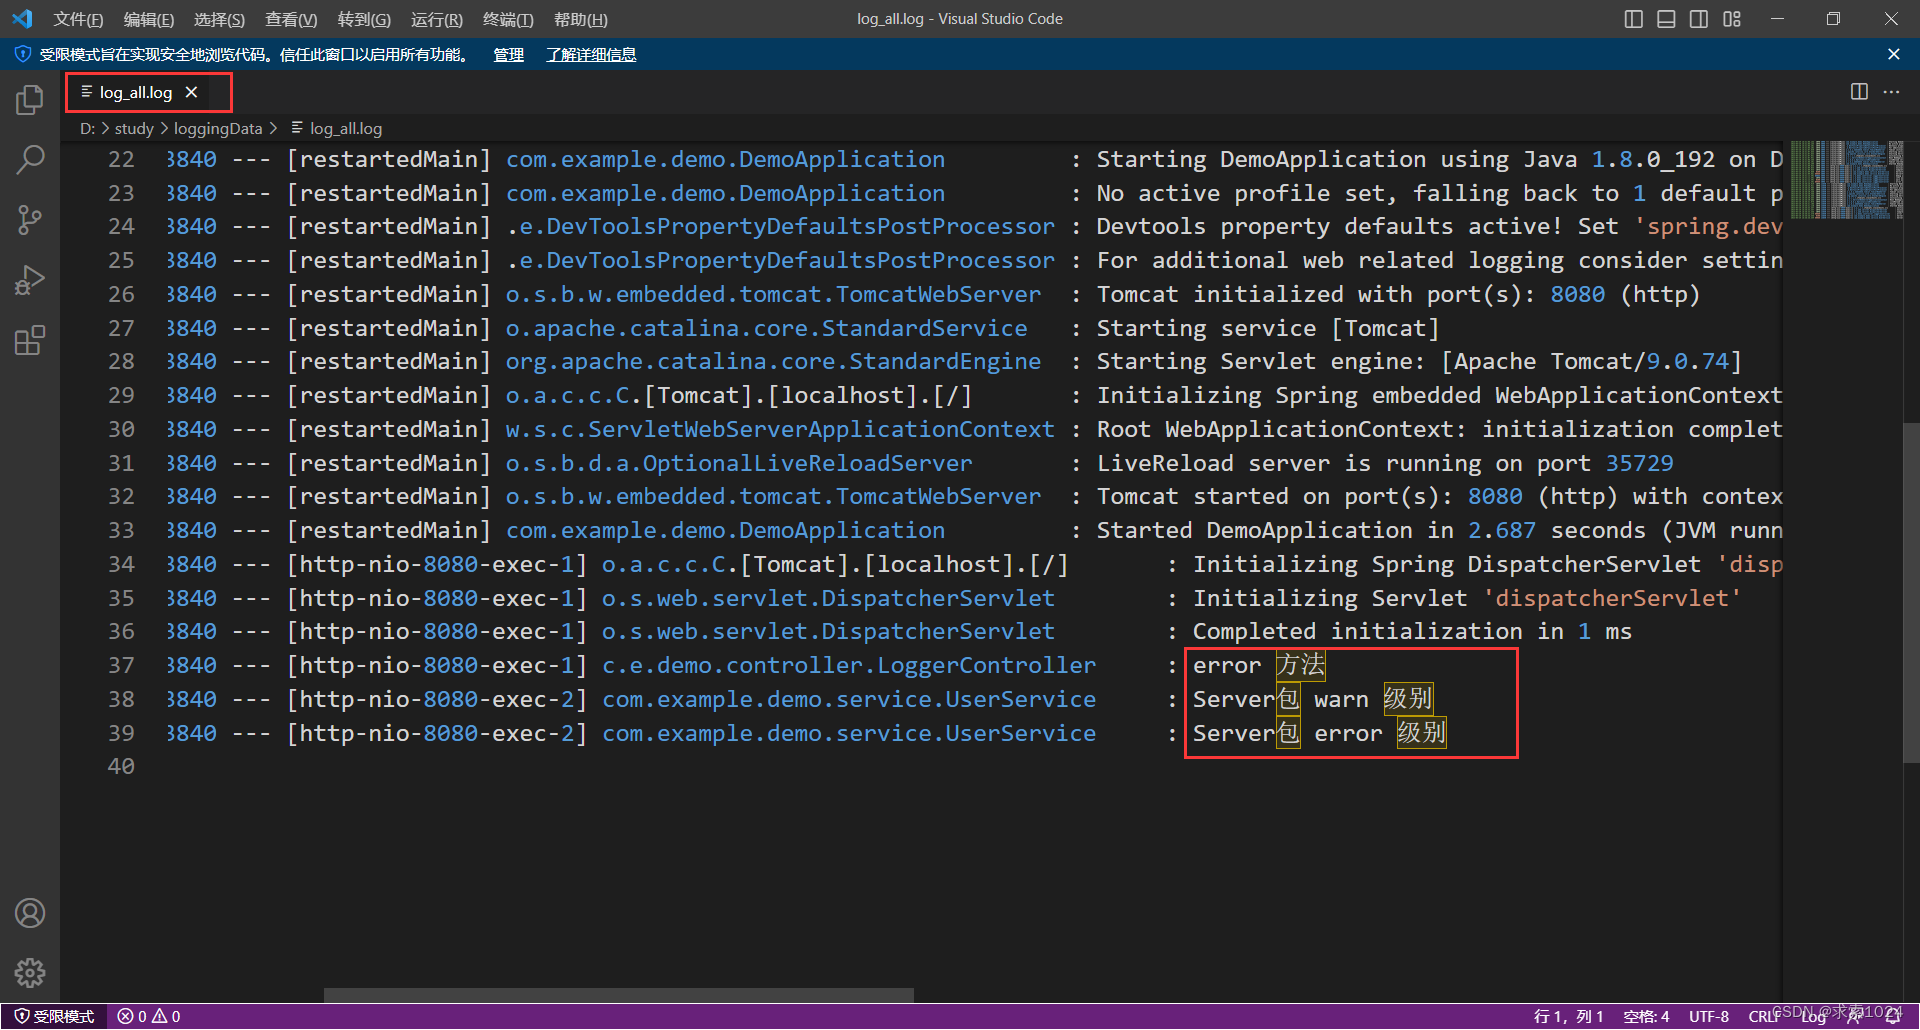Open the 编辑(E) menu

tap(149, 19)
